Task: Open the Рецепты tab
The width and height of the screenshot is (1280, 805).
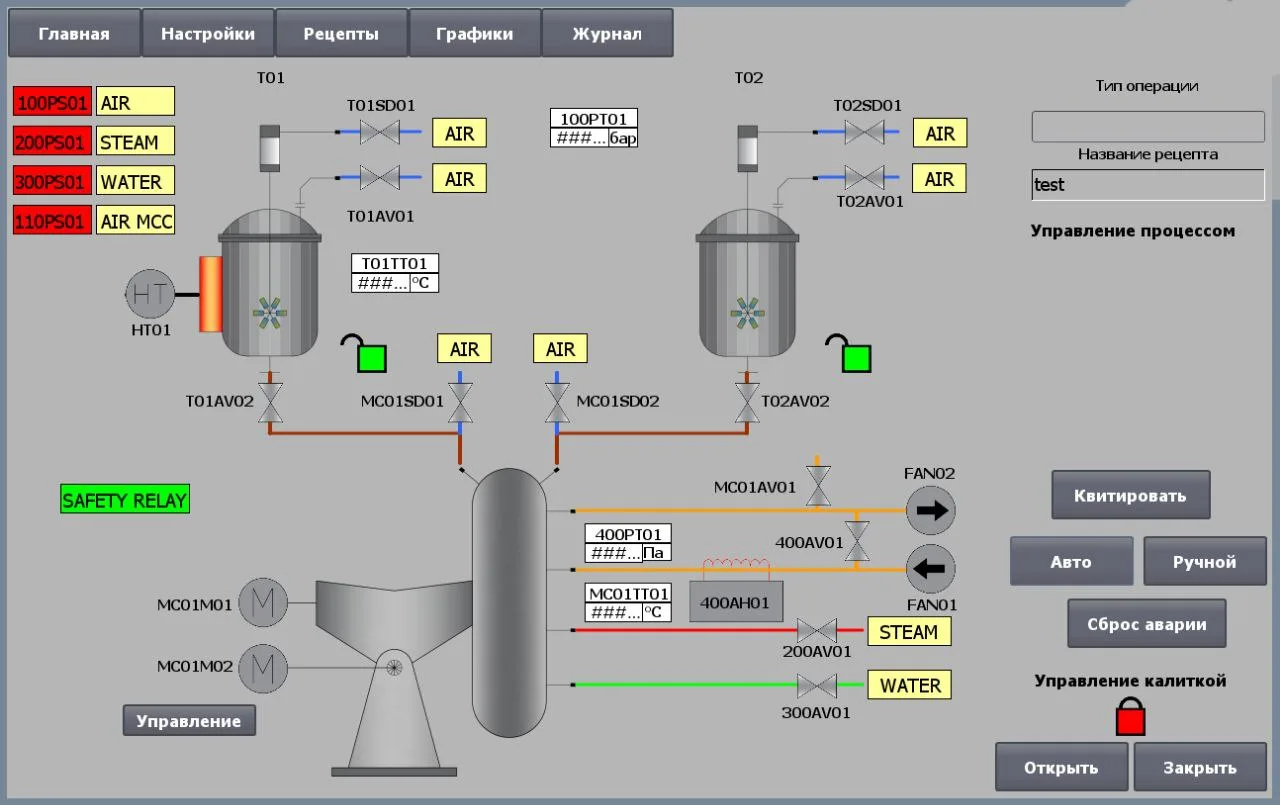Action: (x=341, y=34)
